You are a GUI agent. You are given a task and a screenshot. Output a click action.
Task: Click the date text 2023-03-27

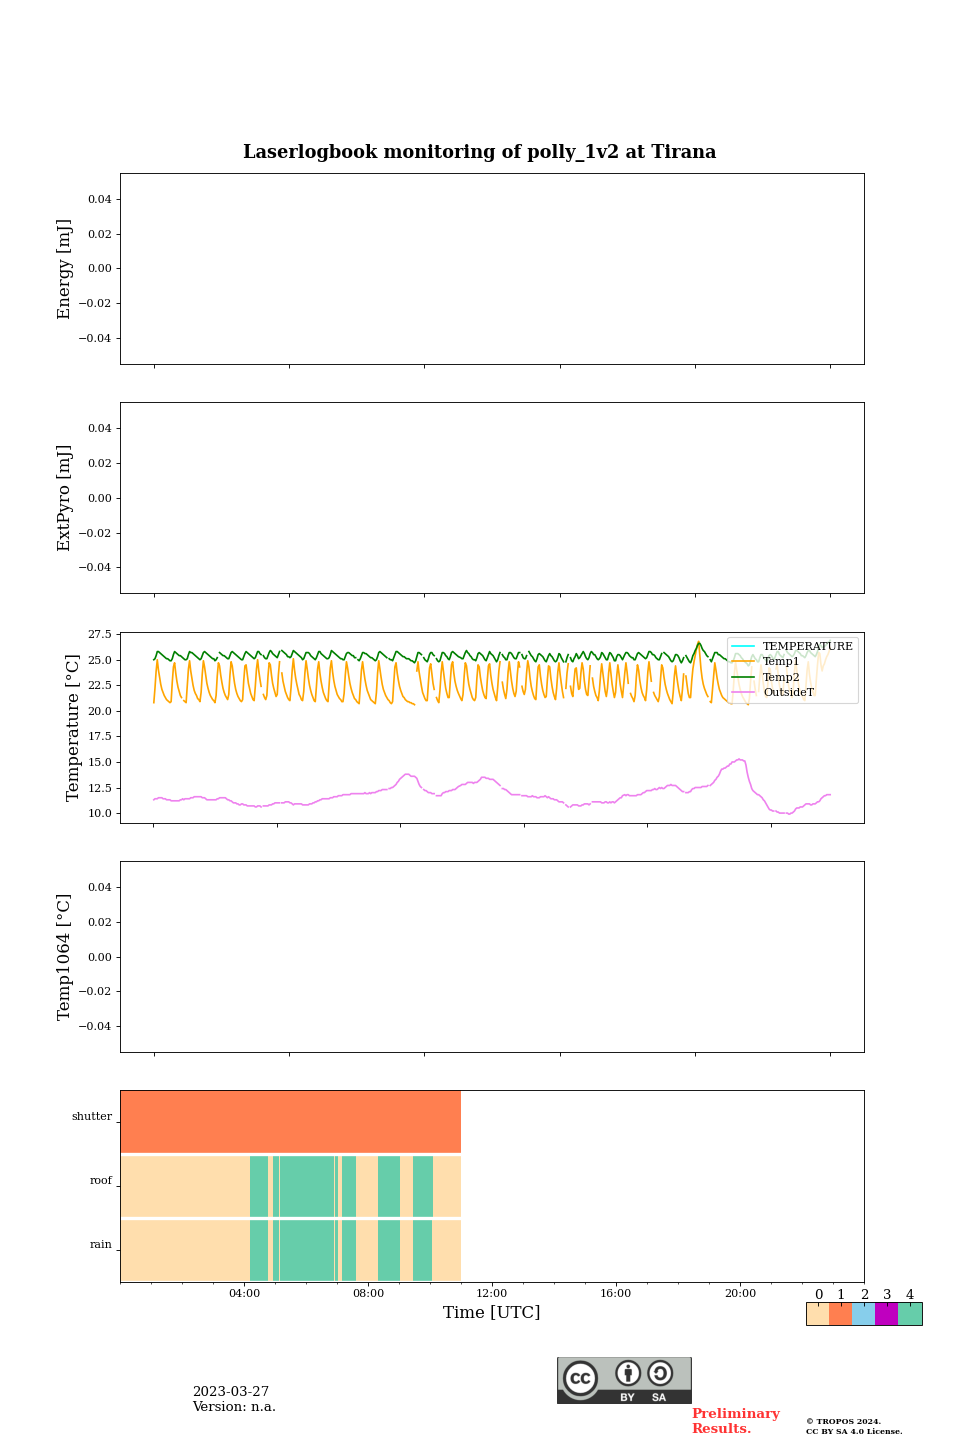(x=231, y=1392)
